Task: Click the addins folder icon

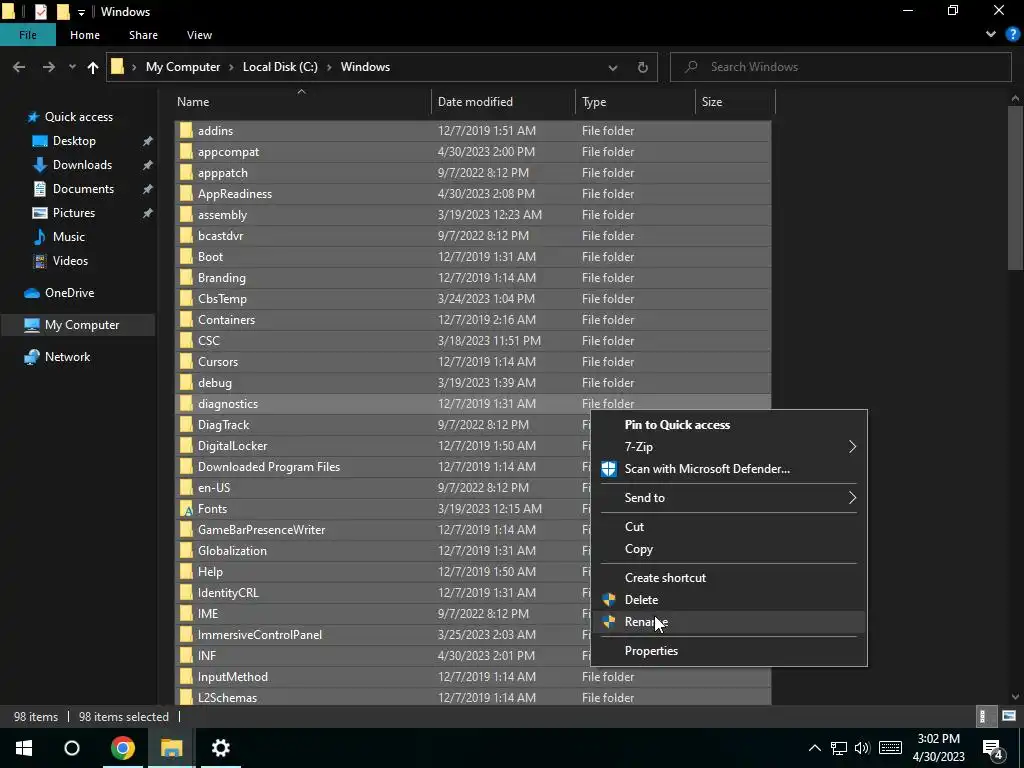Action: pyautogui.click(x=186, y=131)
